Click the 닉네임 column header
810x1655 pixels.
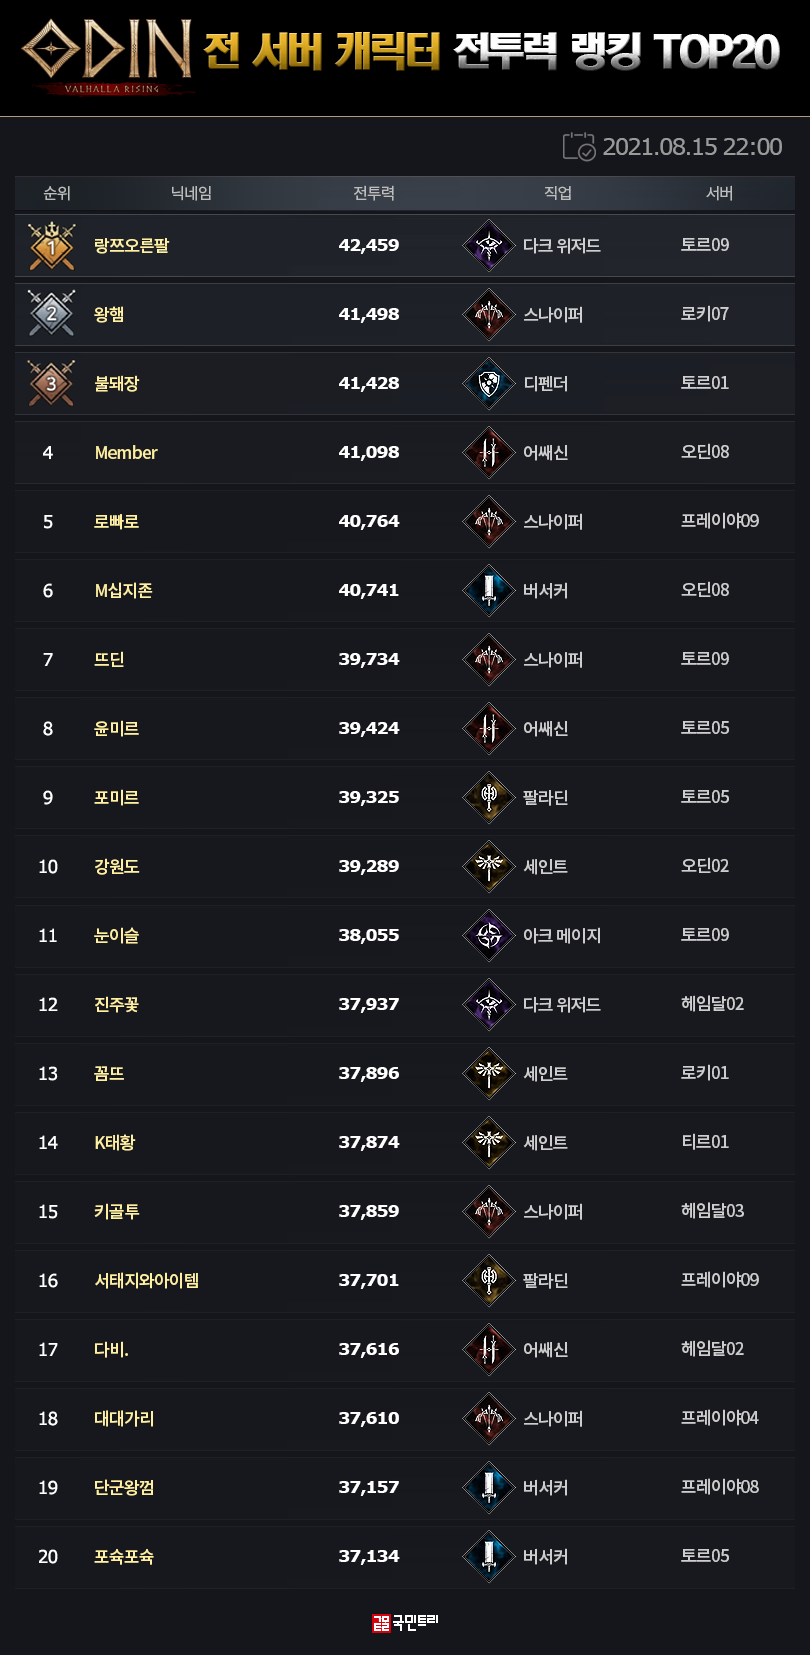[x=191, y=193]
